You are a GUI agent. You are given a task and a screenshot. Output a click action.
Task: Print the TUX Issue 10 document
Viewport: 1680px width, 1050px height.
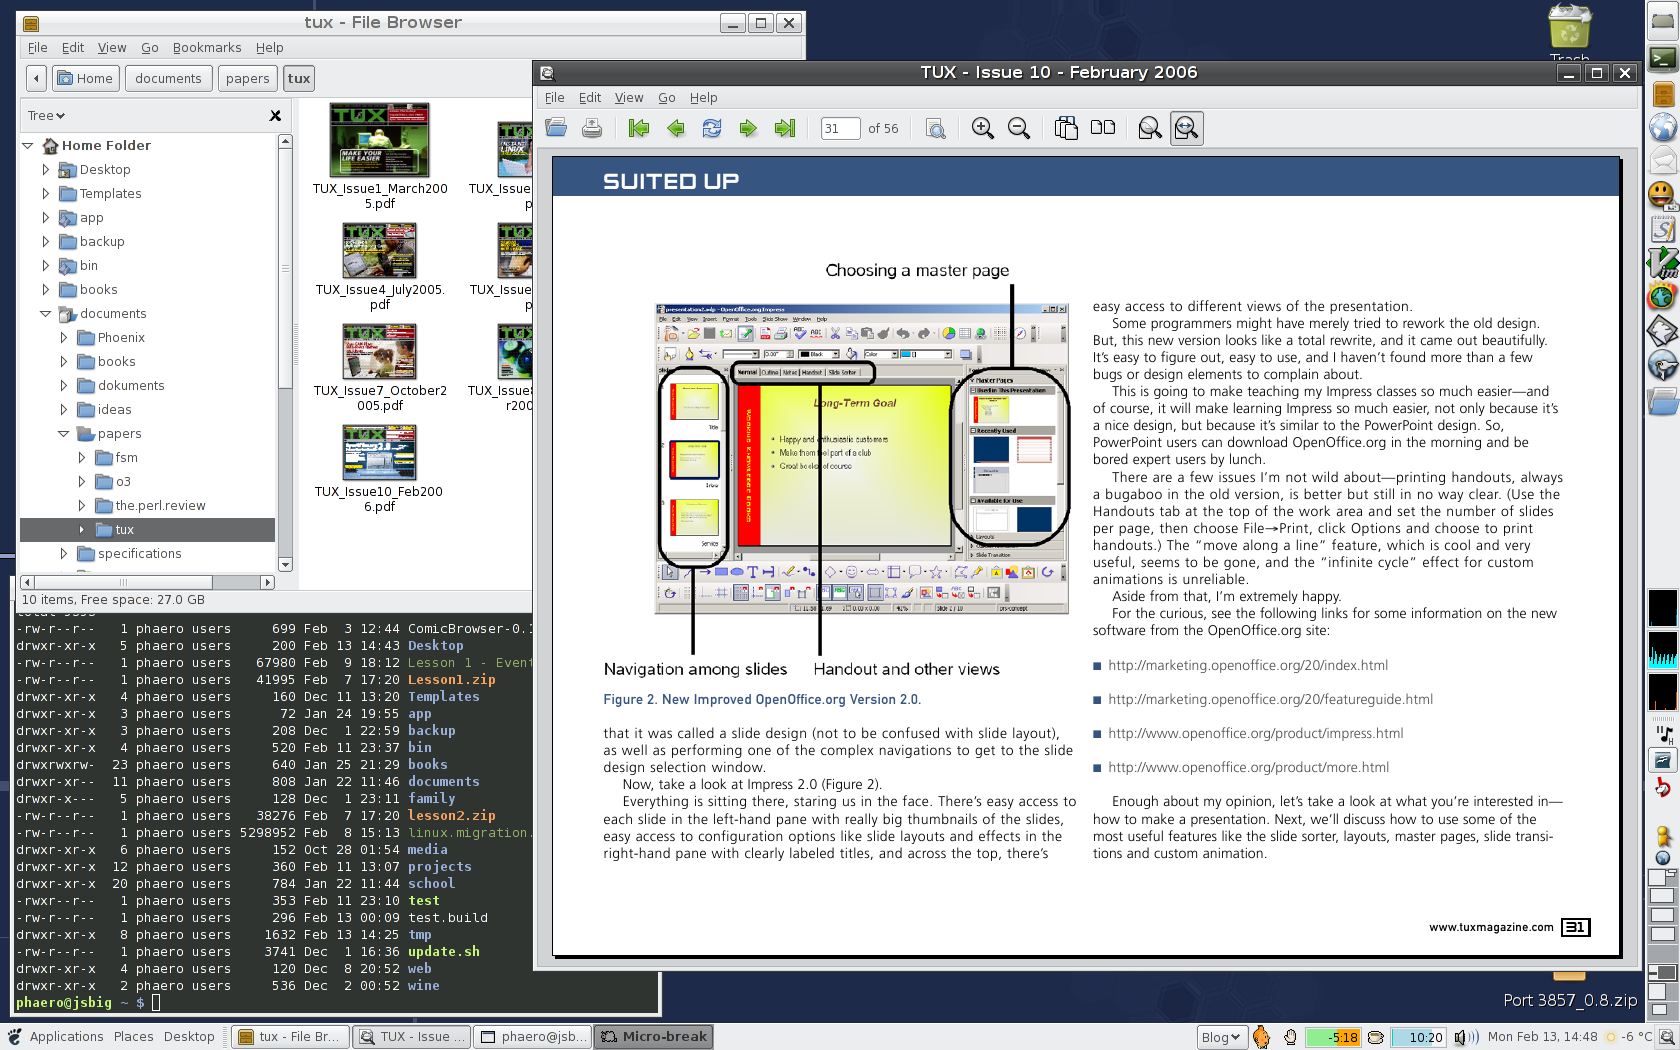coord(592,128)
